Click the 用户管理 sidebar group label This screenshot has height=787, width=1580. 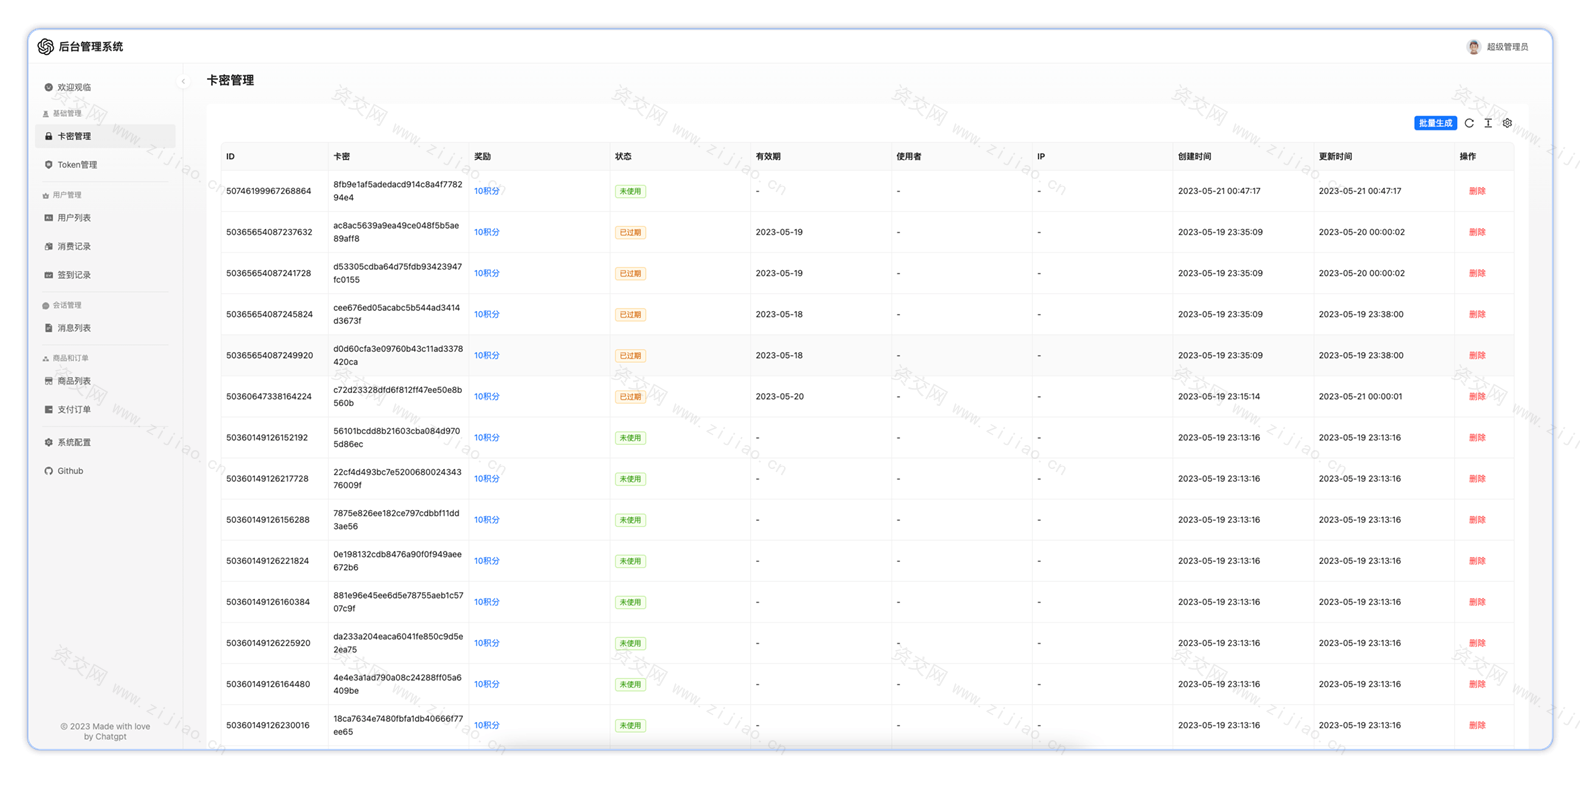pyautogui.click(x=67, y=195)
